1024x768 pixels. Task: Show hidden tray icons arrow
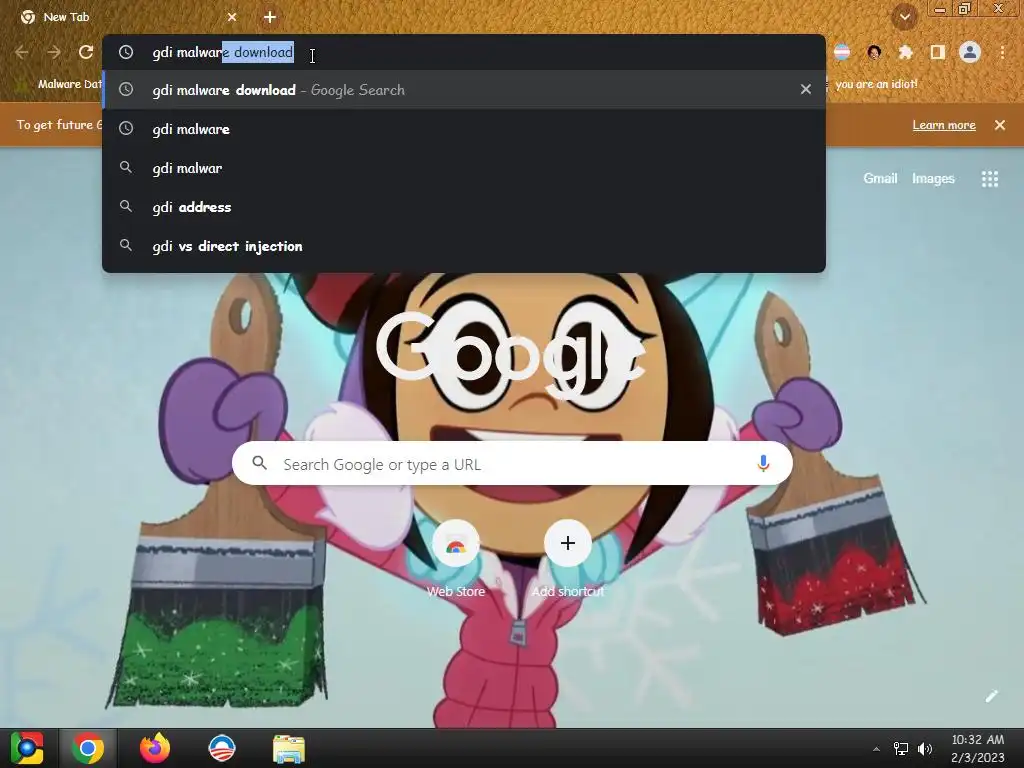click(x=876, y=748)
